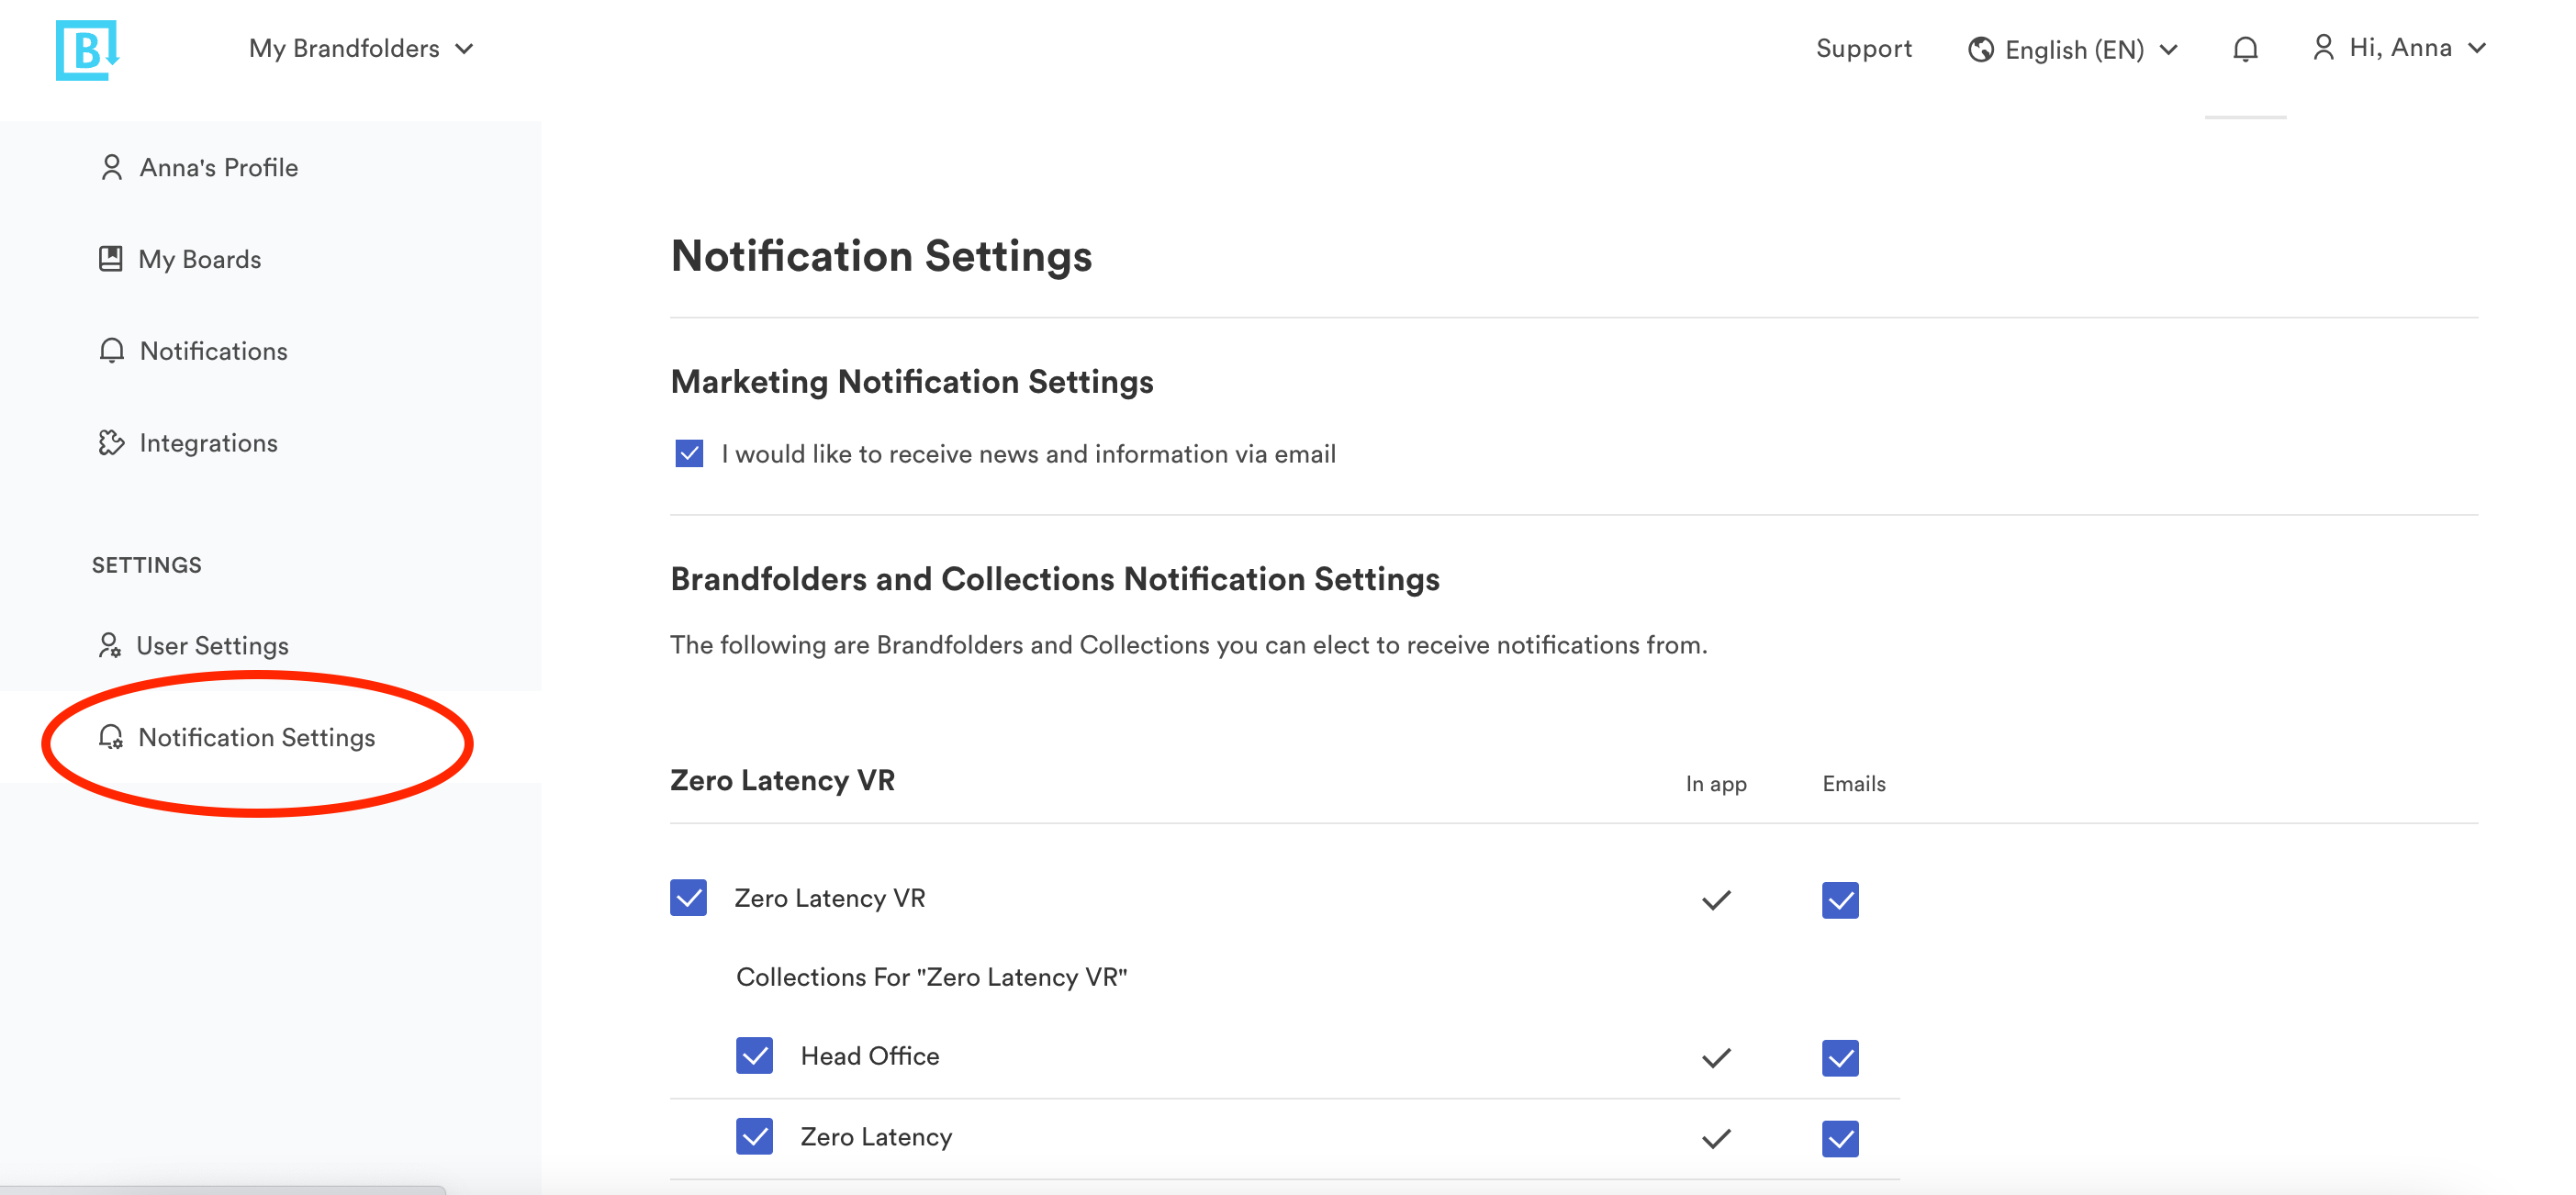Click the user avatar icon beside Hi, Anna
Viewport: 2576px width, 1195px height.
coord(2323,47)
